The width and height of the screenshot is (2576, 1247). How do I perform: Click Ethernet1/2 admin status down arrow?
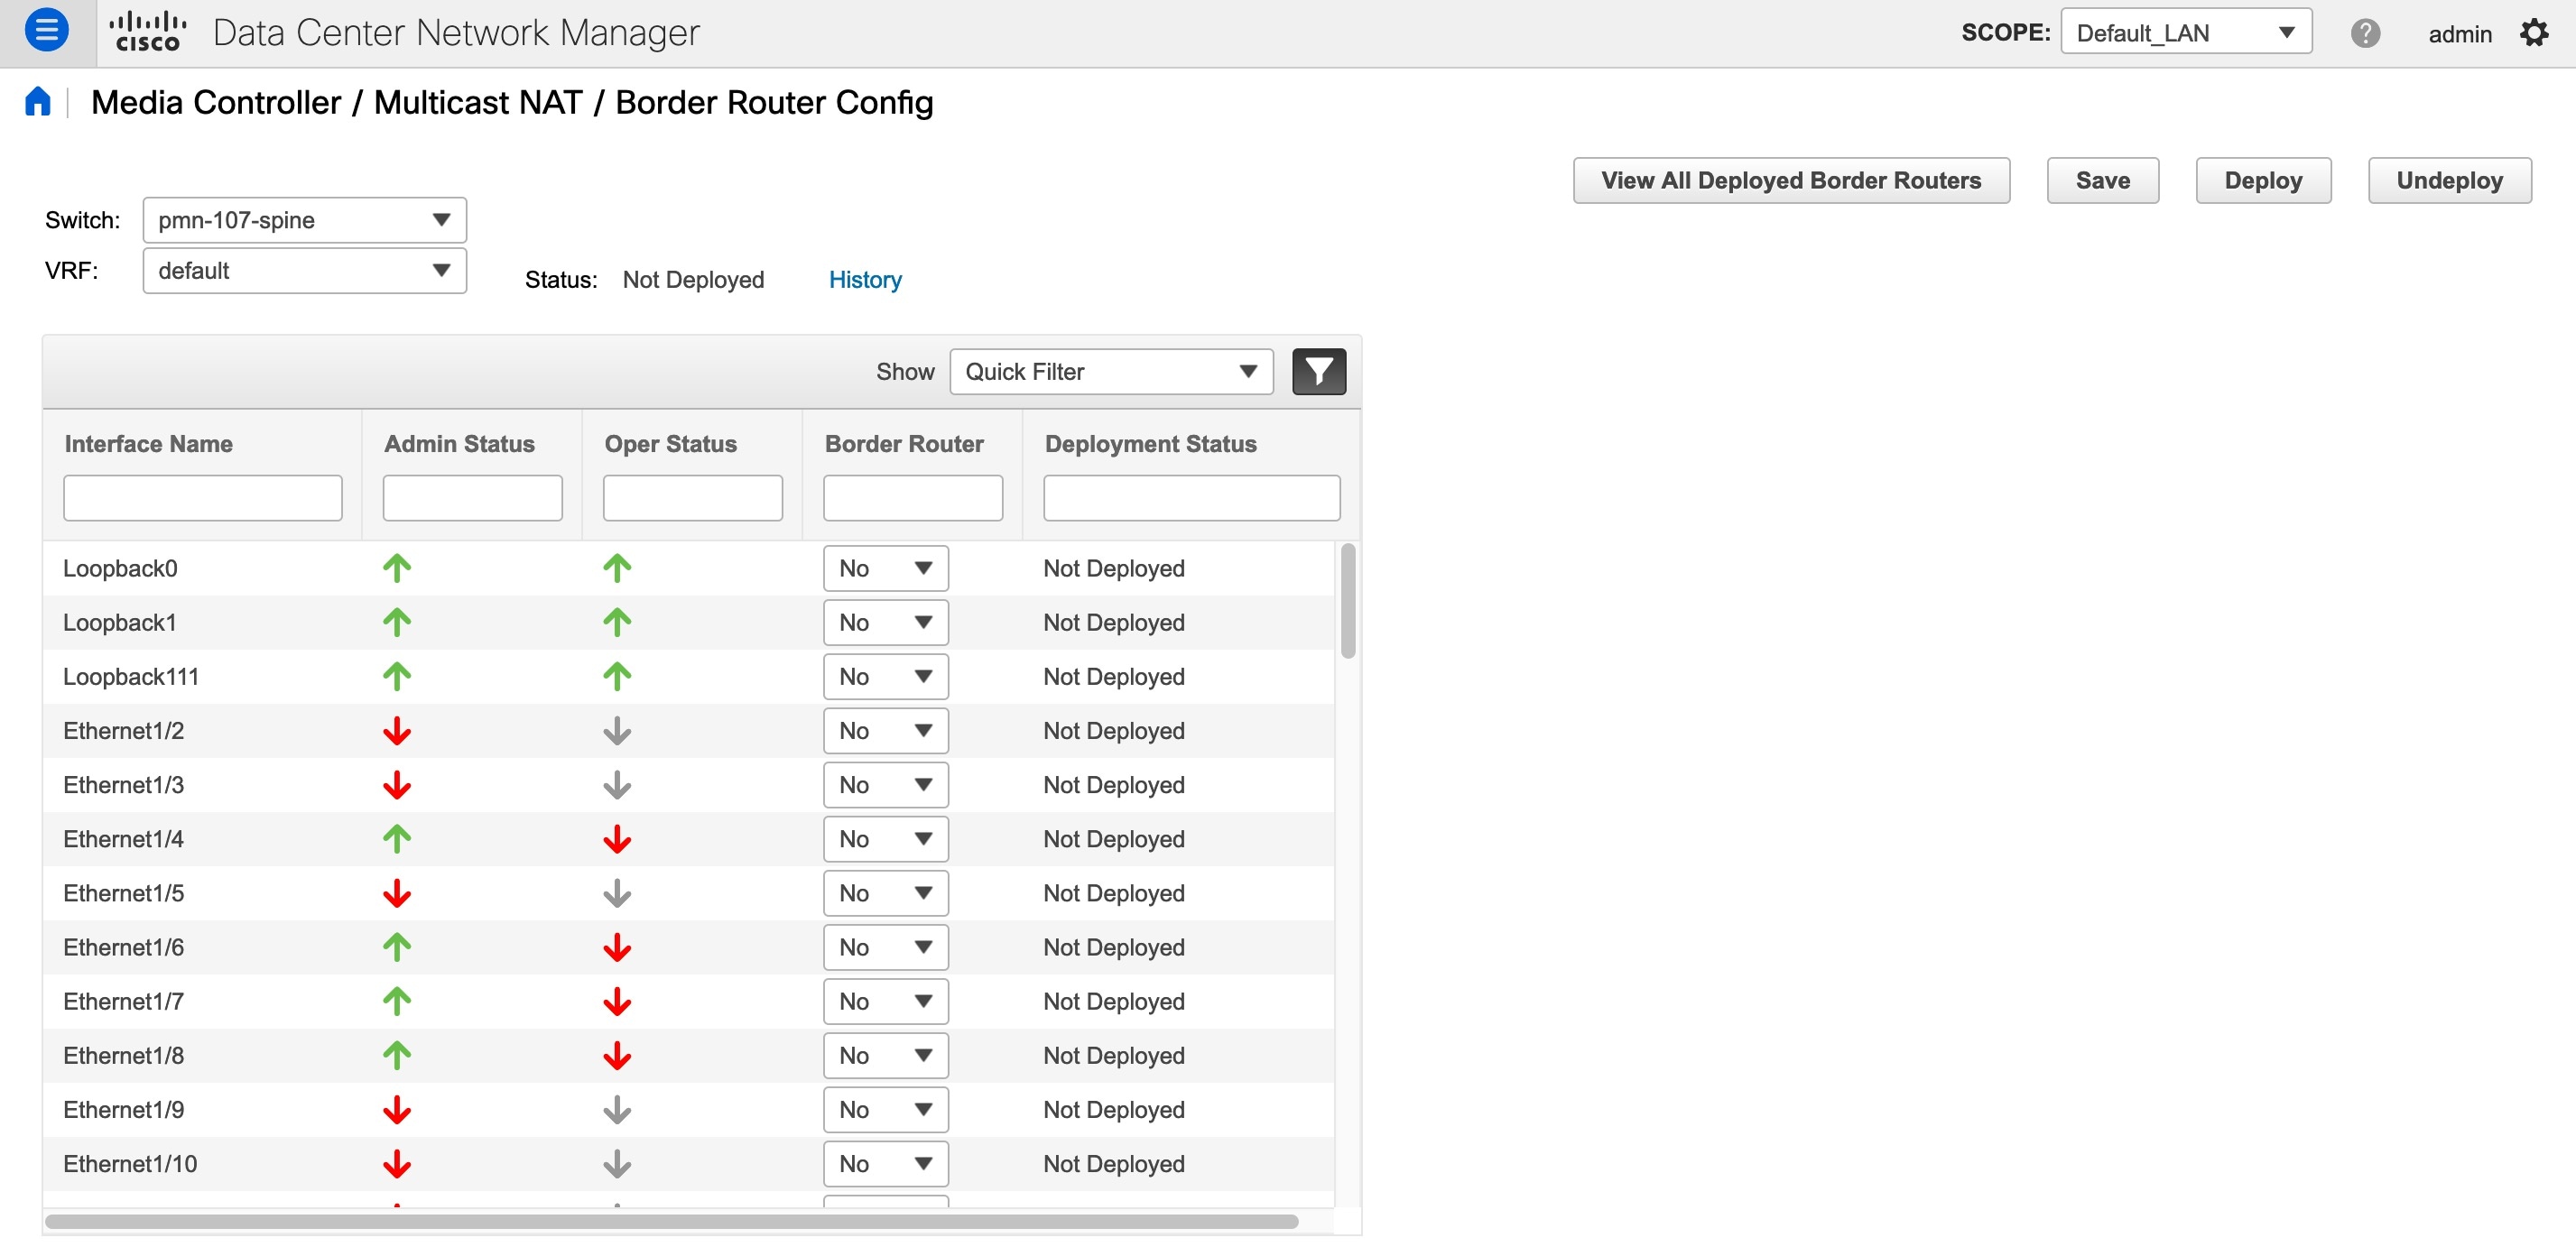pos(397,731)
